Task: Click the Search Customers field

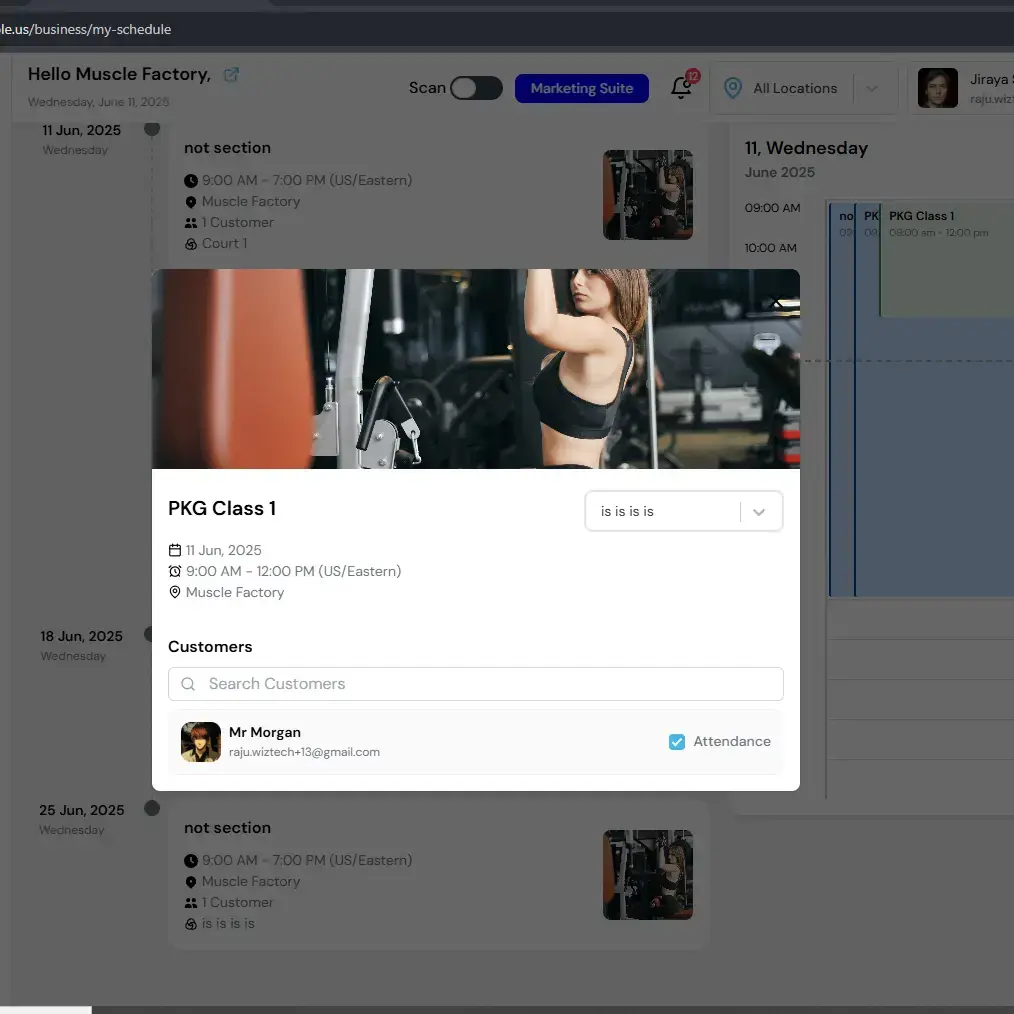Action: click(x=490, y=684)
